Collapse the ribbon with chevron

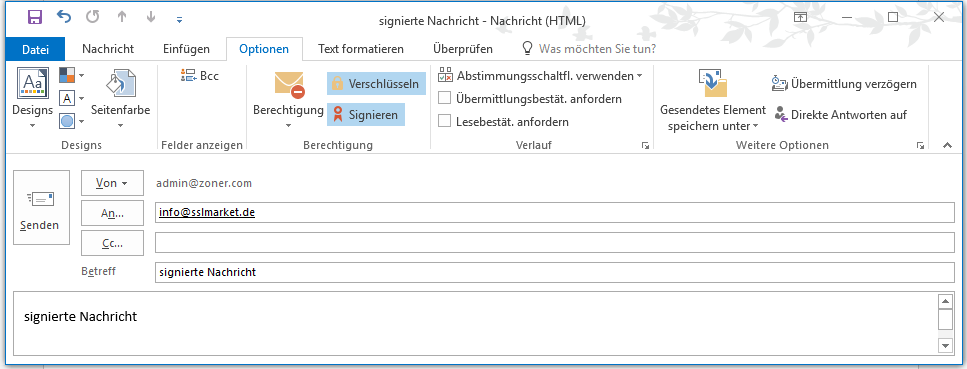tap(947, 145)
